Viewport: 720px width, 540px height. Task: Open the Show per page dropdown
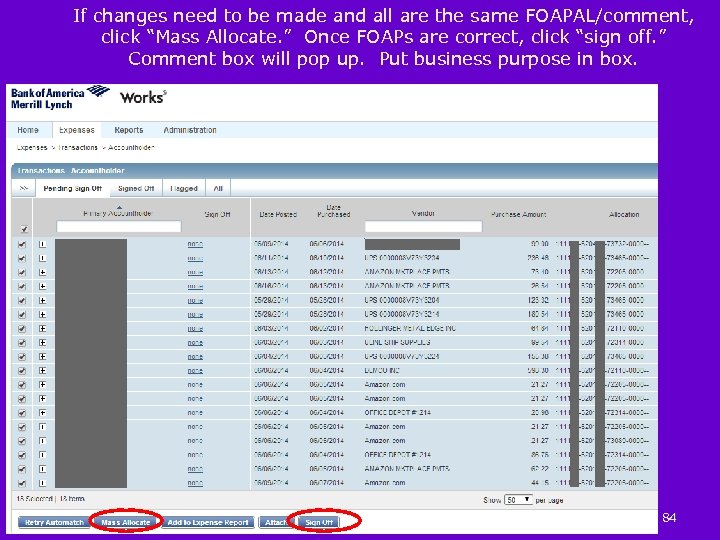click(x=518, y=500)
